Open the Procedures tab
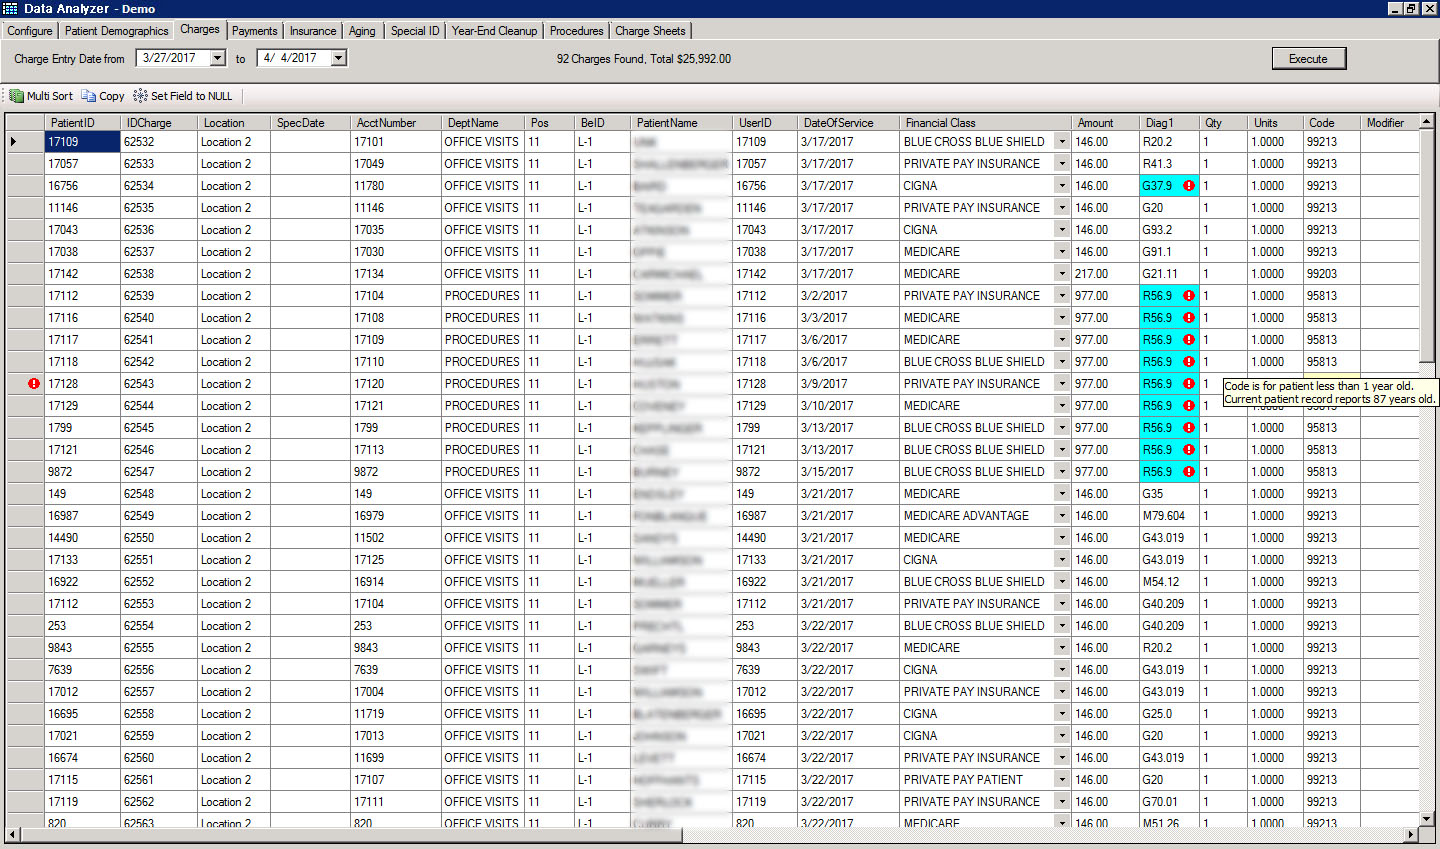Viewport: 1440px width, 849px height. point(577,31)
